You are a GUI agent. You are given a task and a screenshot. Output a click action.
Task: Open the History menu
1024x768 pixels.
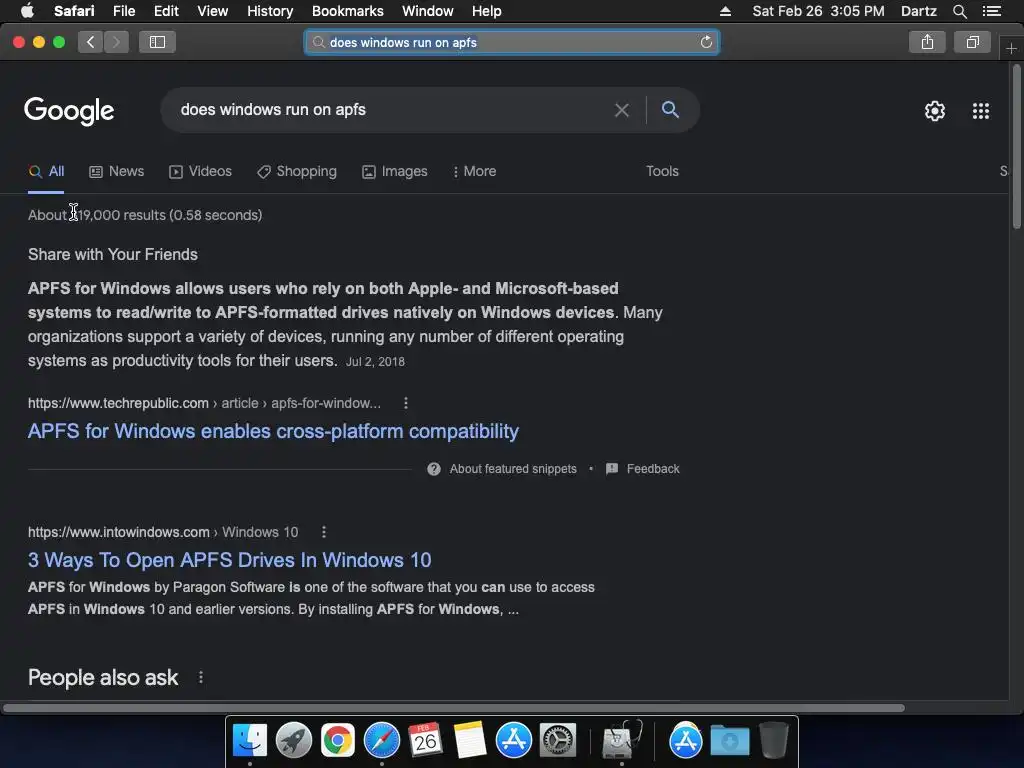[270, 11]
